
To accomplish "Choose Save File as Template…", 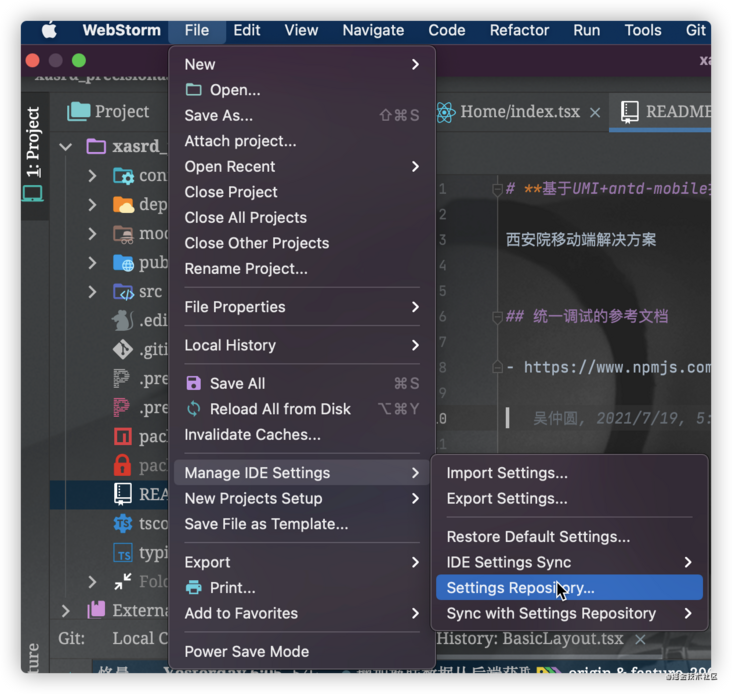I will 302,524.
